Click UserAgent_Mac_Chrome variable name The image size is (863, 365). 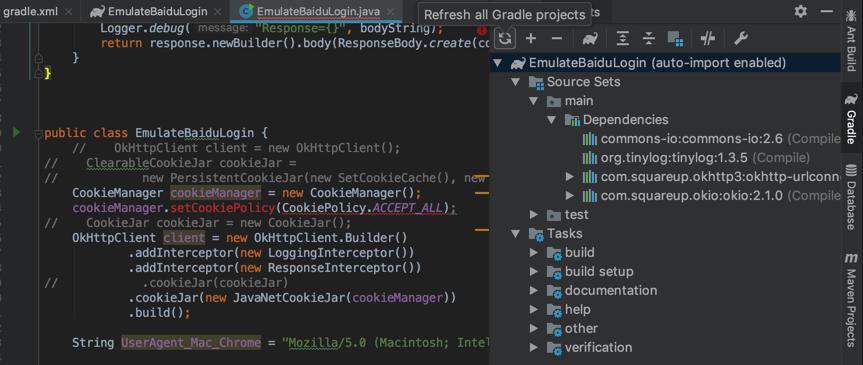click(x=191, y=343)
